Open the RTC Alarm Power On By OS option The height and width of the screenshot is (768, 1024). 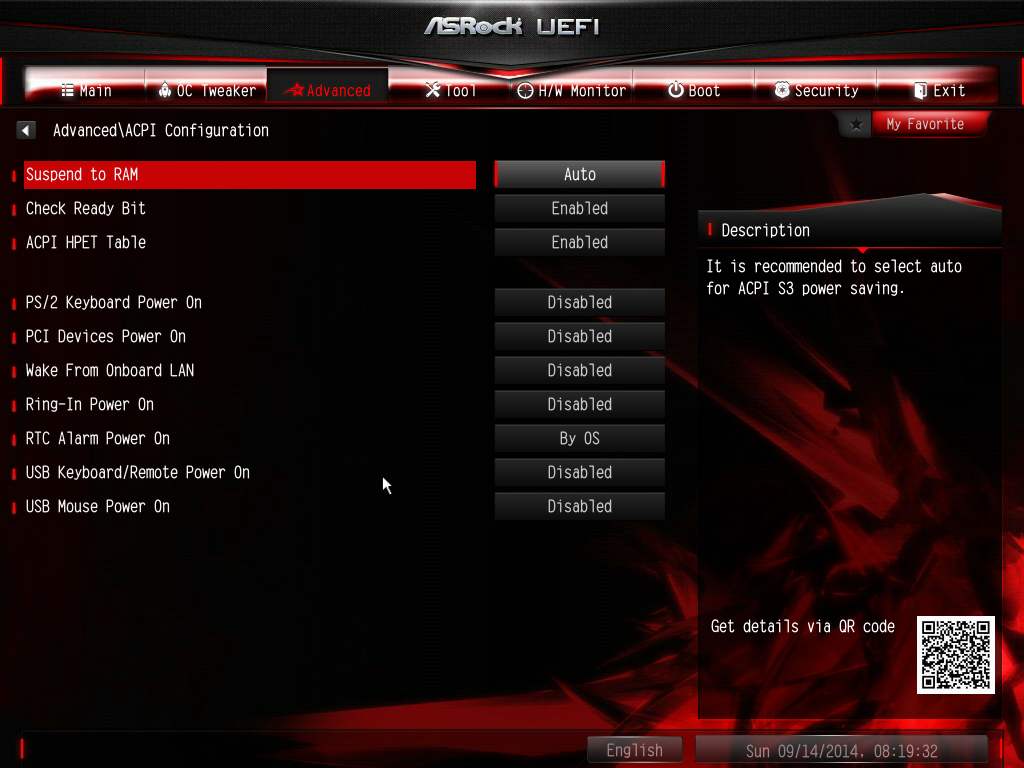click(579, 438)
